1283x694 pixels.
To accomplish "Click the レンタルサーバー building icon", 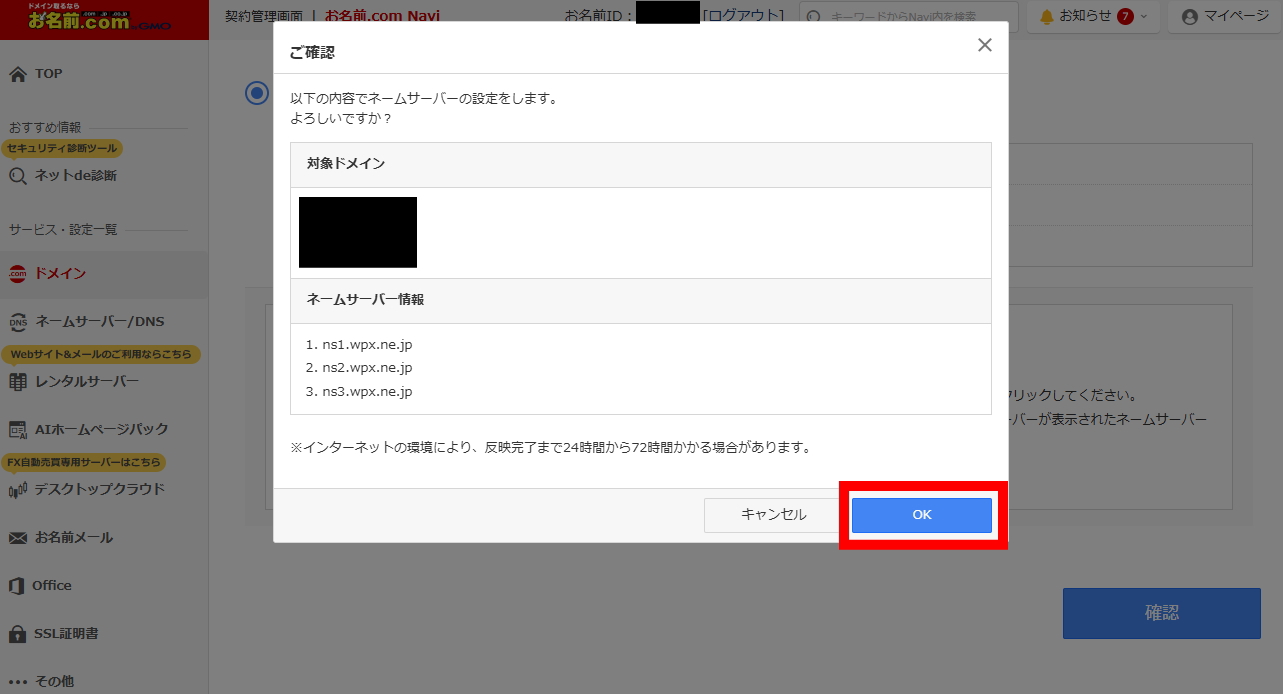I will 17,382.
